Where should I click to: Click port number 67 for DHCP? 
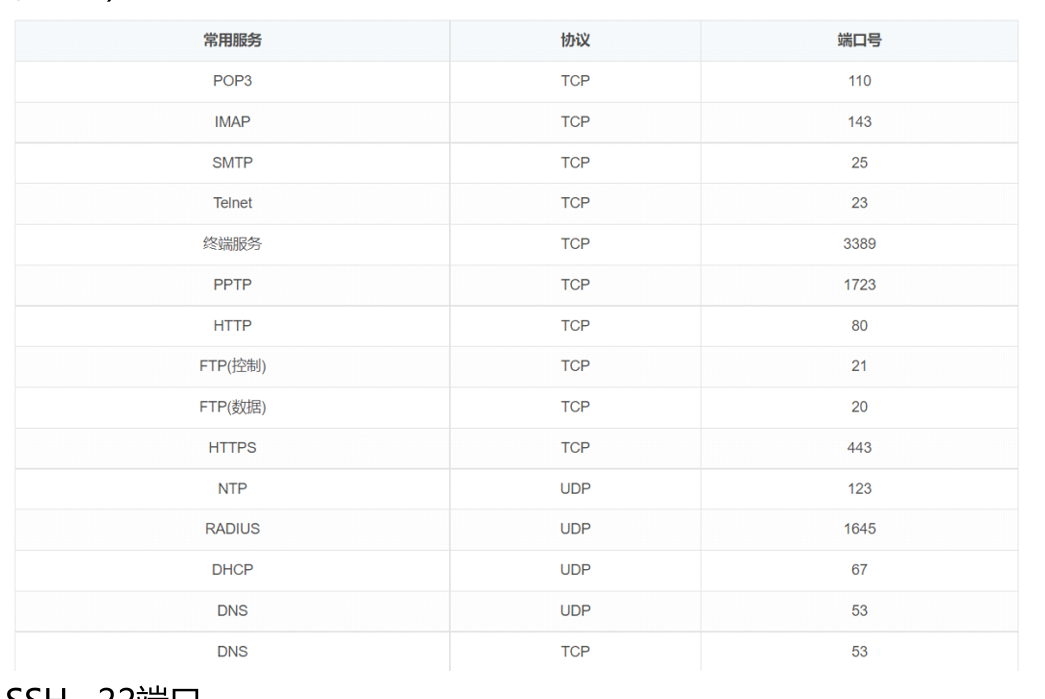pyautogui.click(x=859, y=570)
